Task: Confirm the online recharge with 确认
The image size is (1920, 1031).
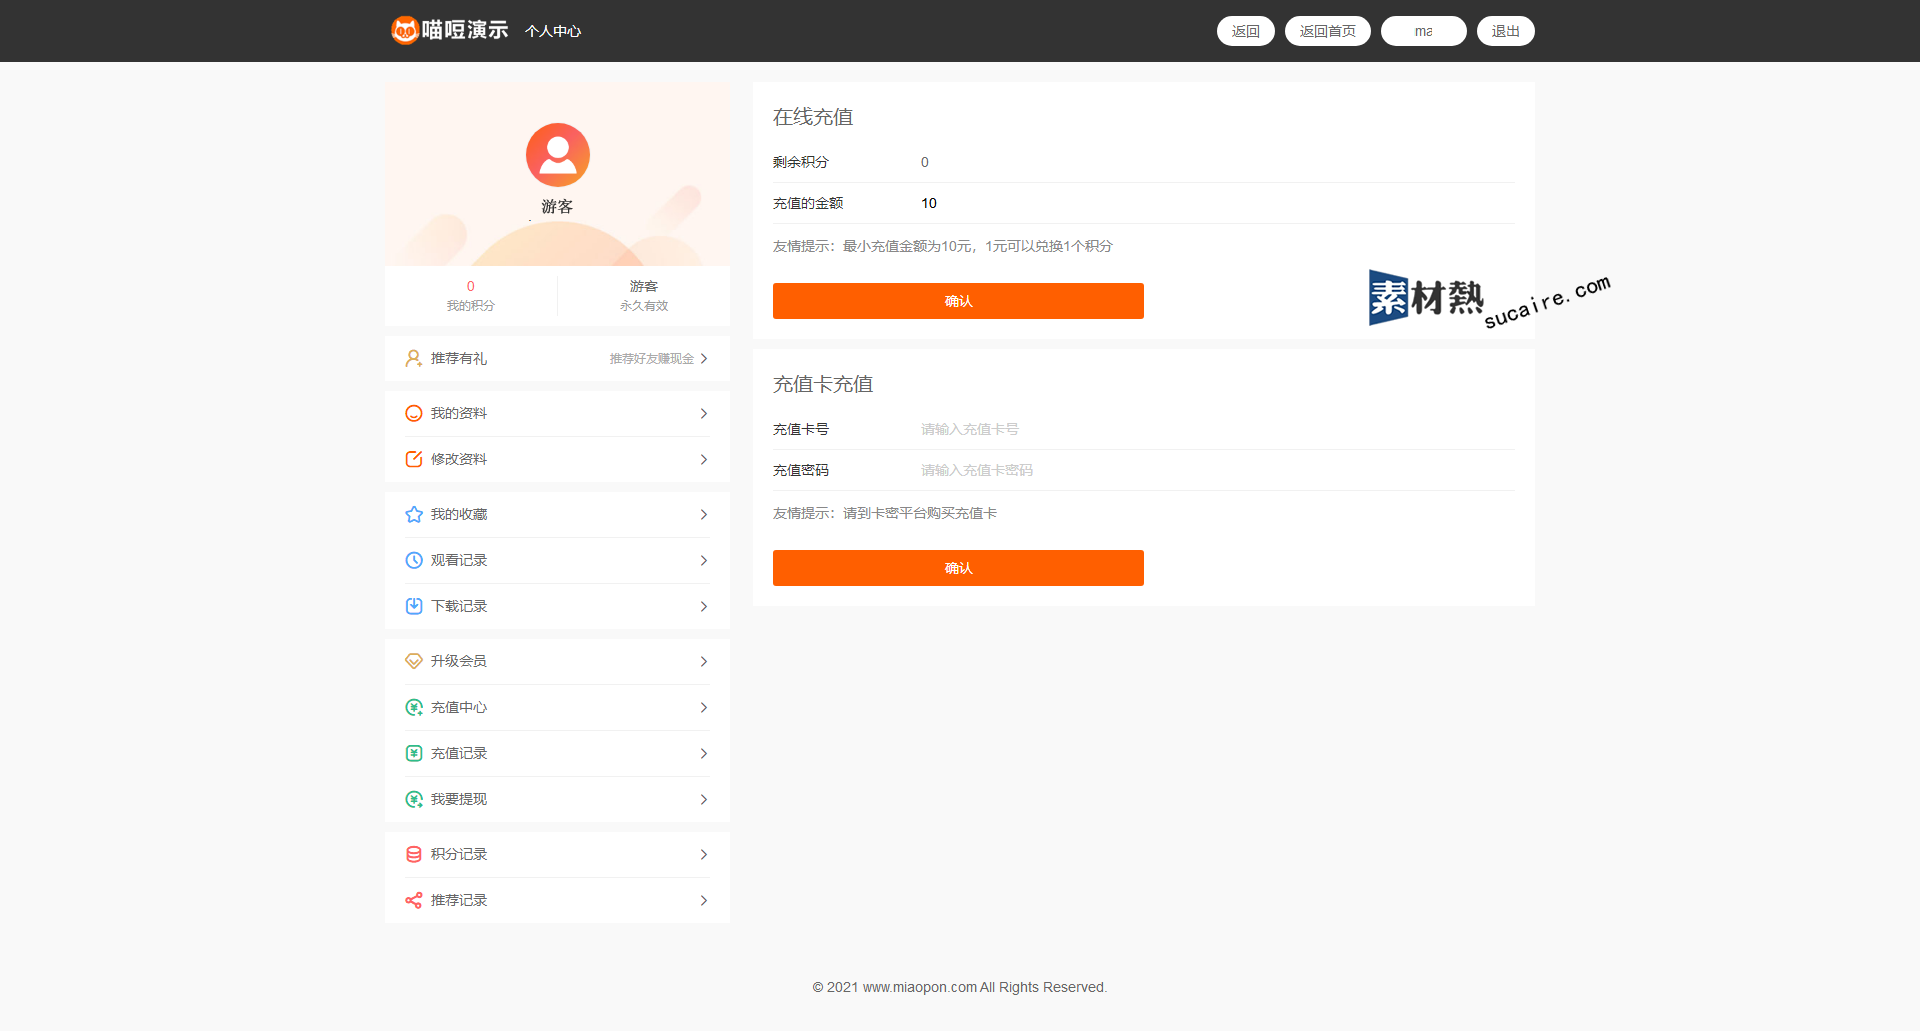Action: tap(957, 301)
